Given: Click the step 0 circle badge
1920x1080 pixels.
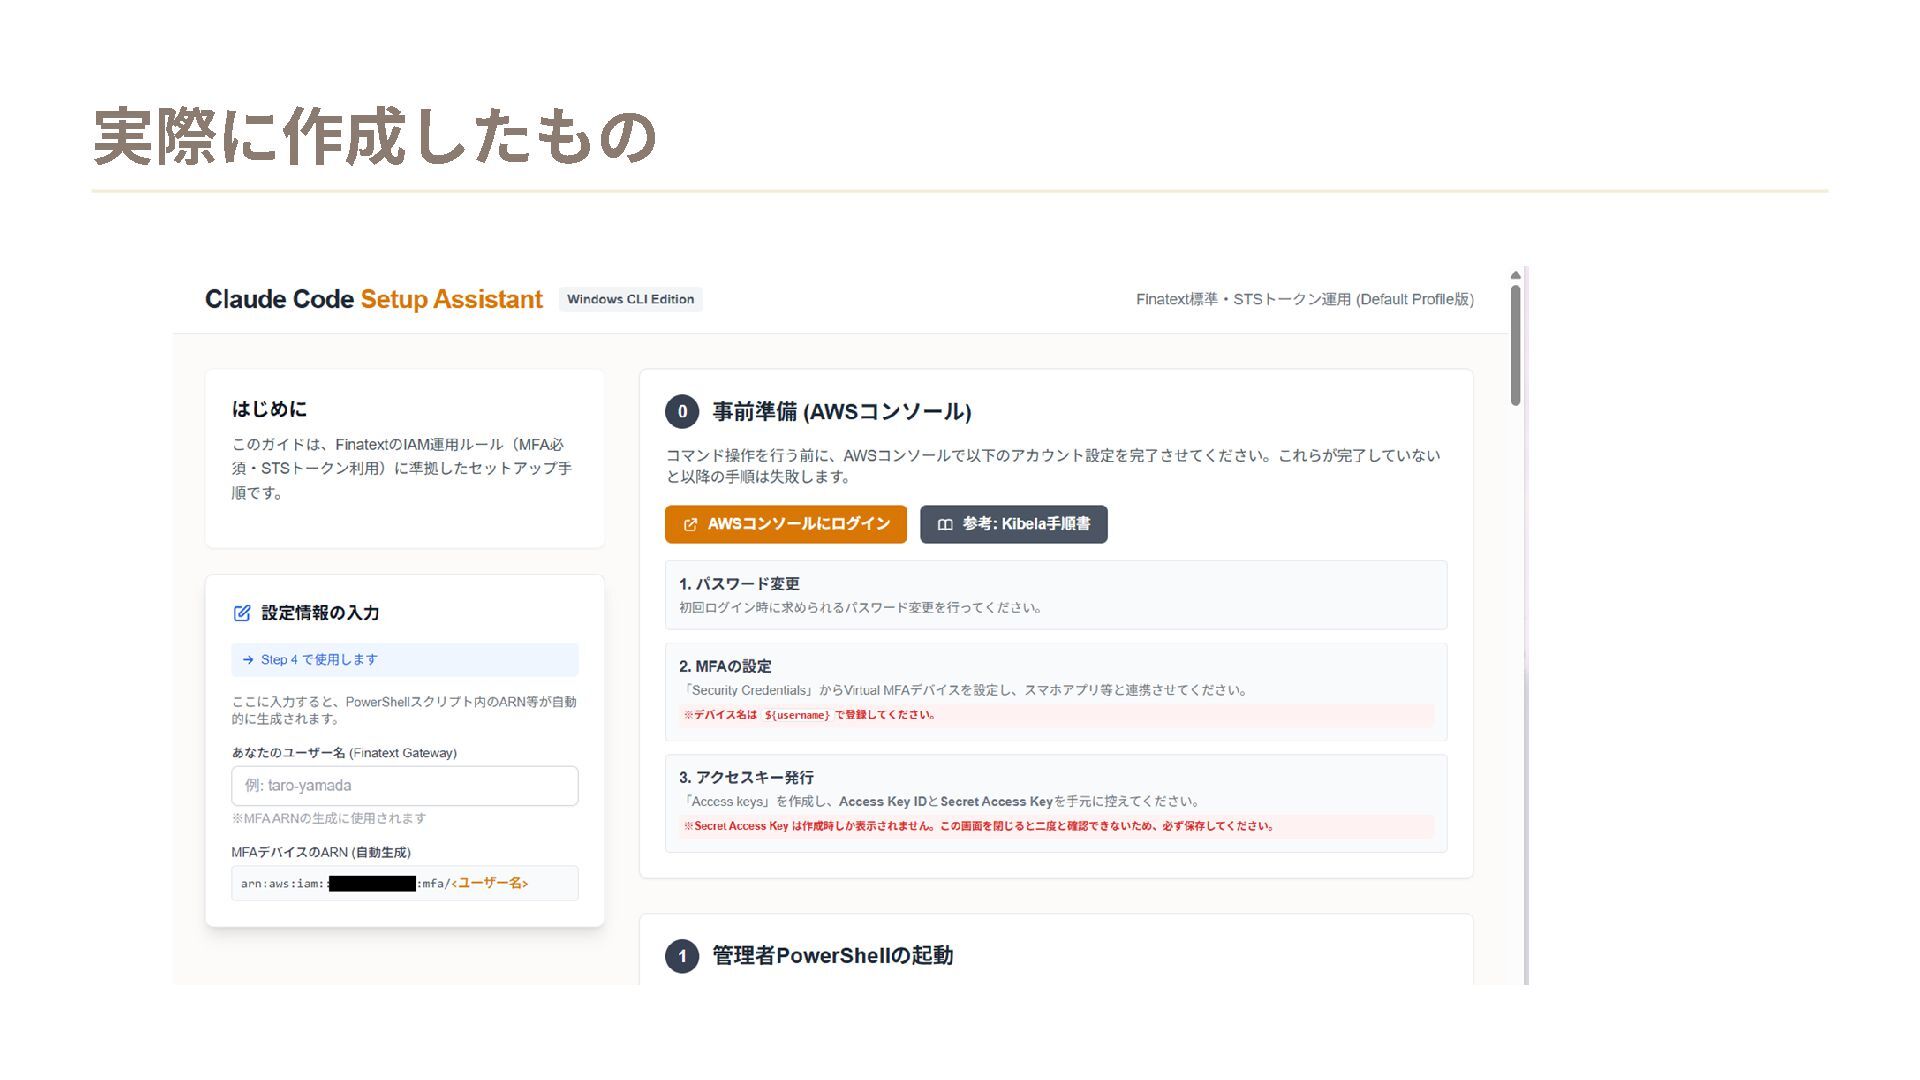Looking at the screenshot, I should click(682, 411).
